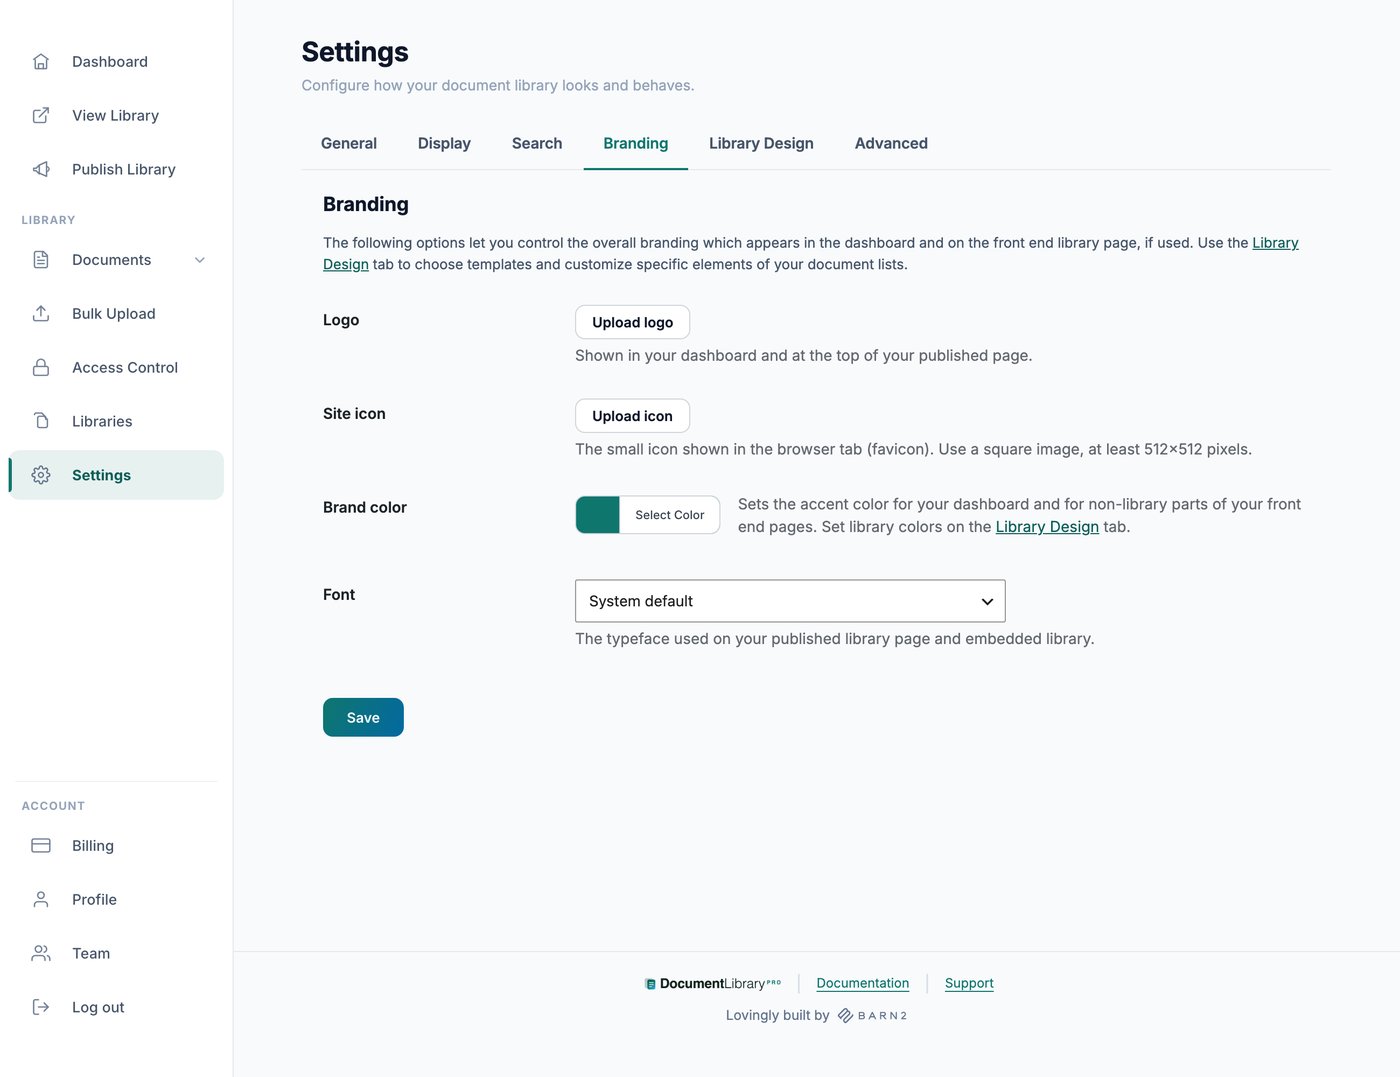This screenshot has height=1077, width=1400.
Task: Open the Support footer link
Action: [969, 984]
